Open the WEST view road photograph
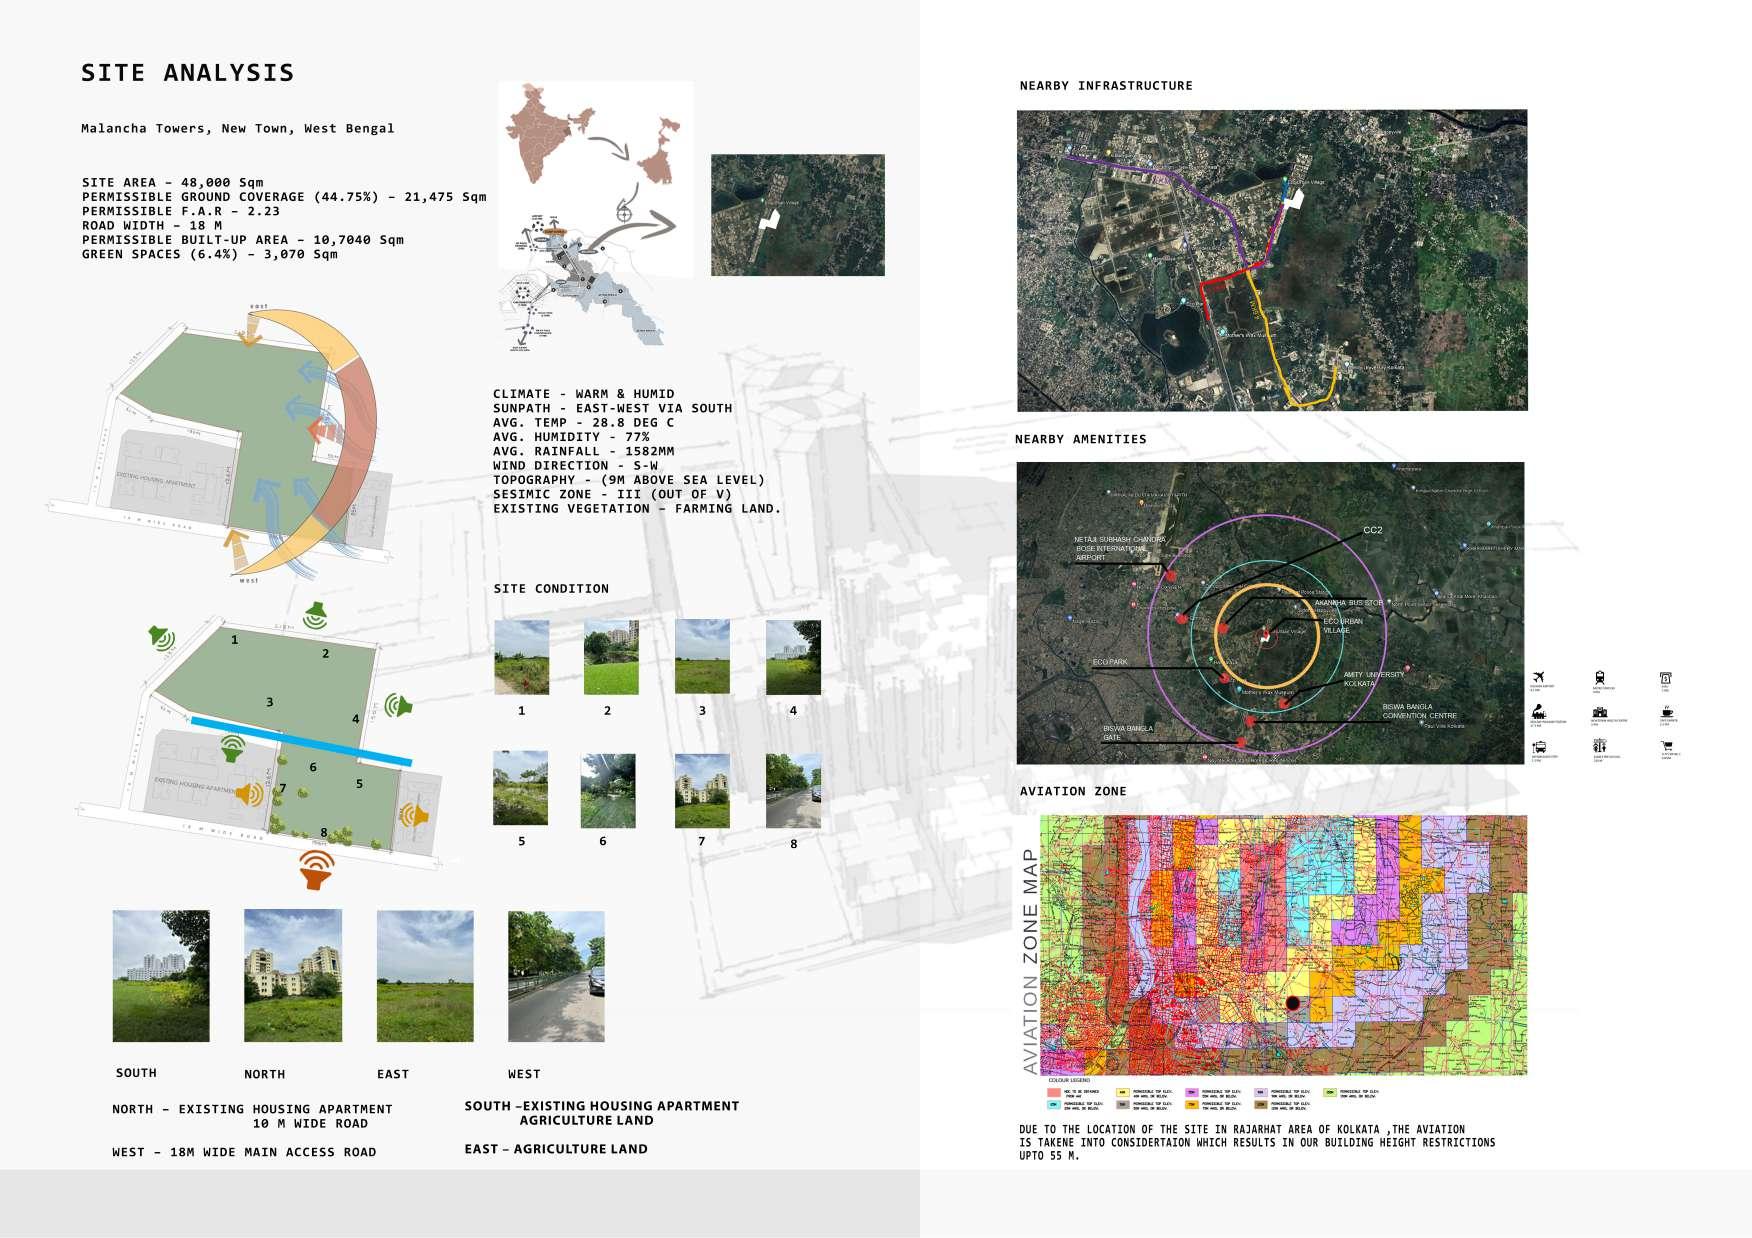This screenshot has width=1752, height=1238. point(556,976)
